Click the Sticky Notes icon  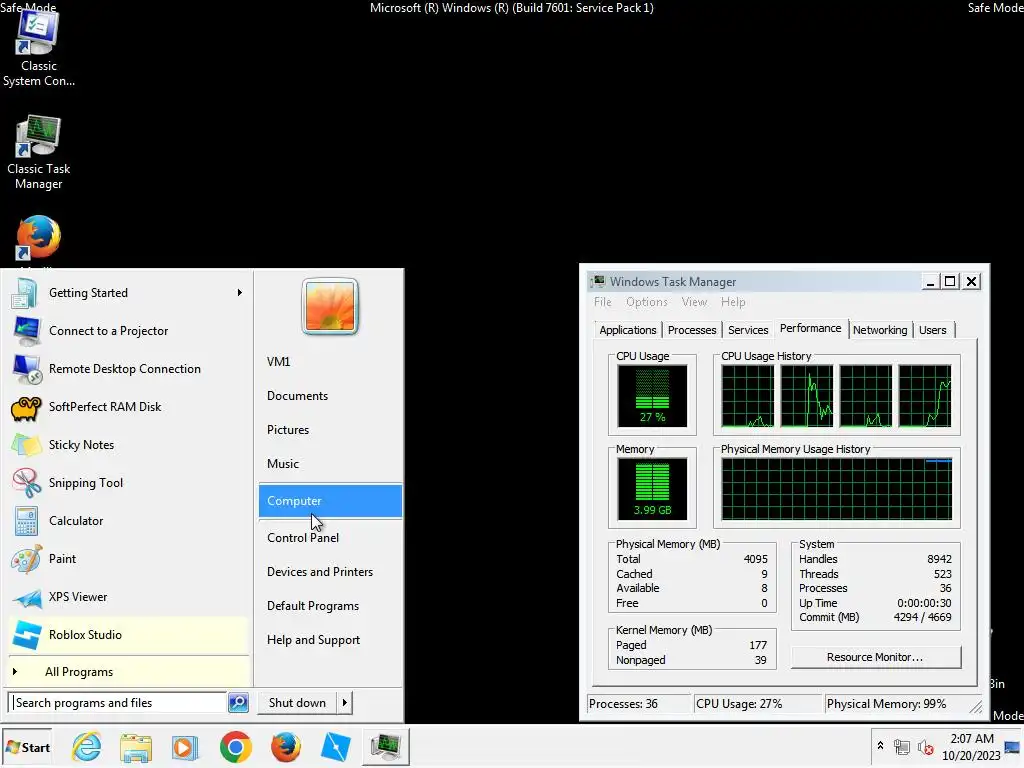26,445
